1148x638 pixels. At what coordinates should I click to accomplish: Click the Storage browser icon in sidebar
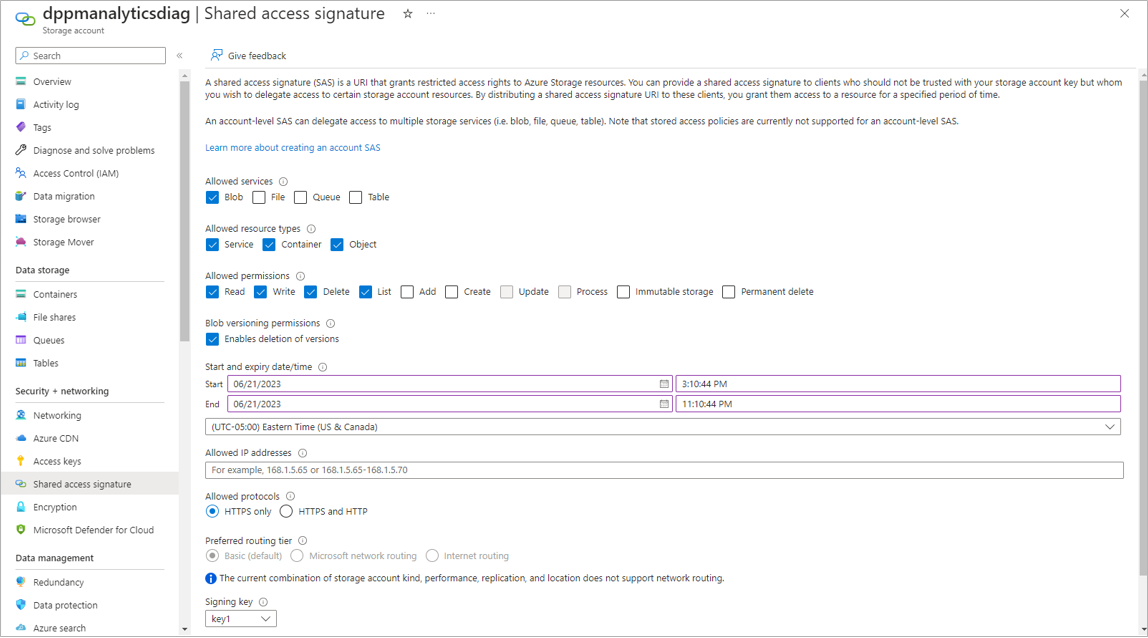click(20, 219)
